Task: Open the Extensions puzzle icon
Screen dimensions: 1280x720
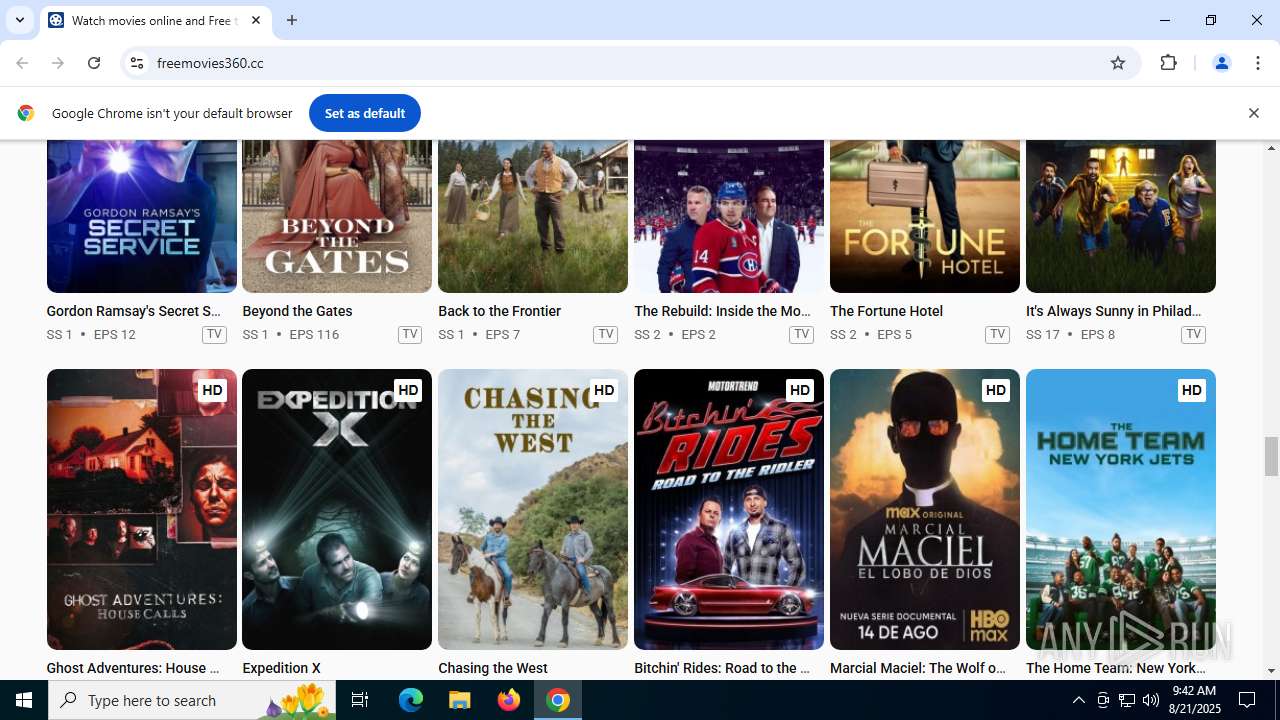Action: [1168, 63]
